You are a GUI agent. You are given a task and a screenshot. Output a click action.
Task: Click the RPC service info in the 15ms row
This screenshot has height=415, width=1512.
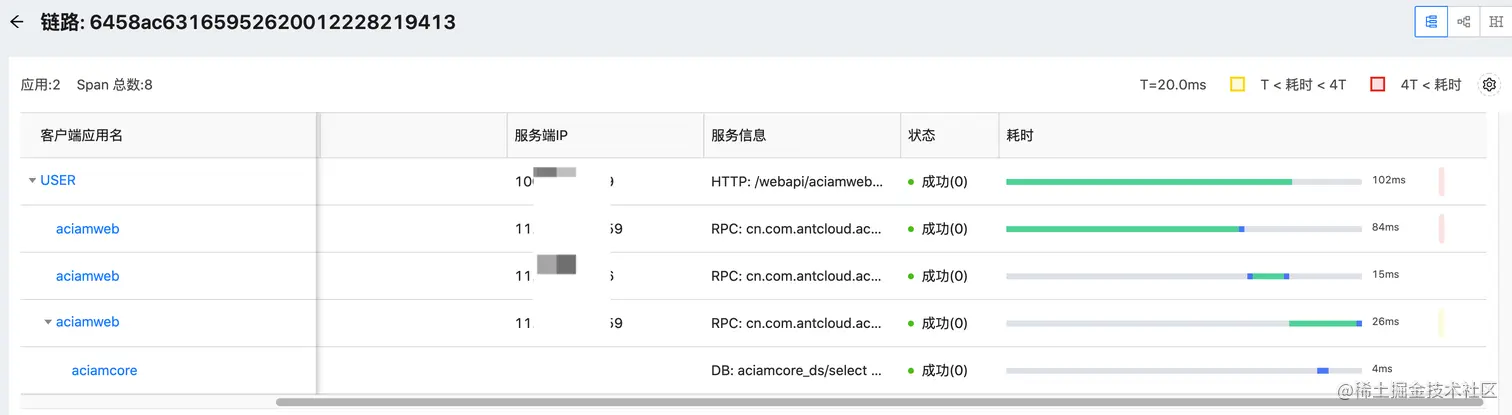797,276
